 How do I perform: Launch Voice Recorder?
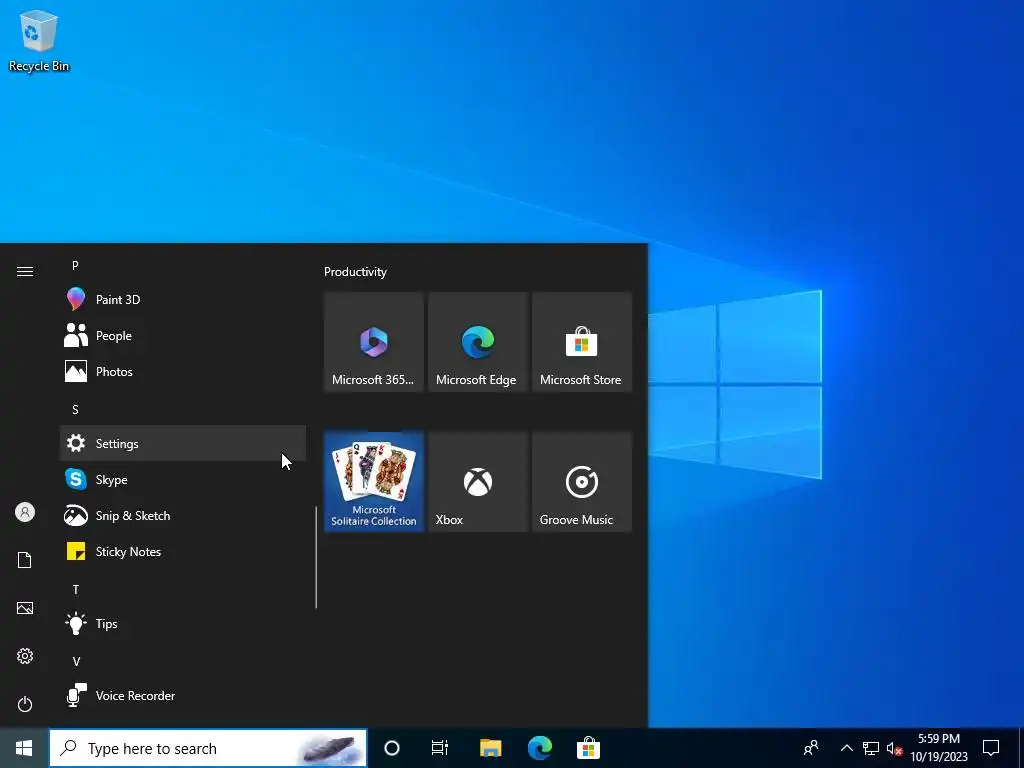(x=183, y=696)
